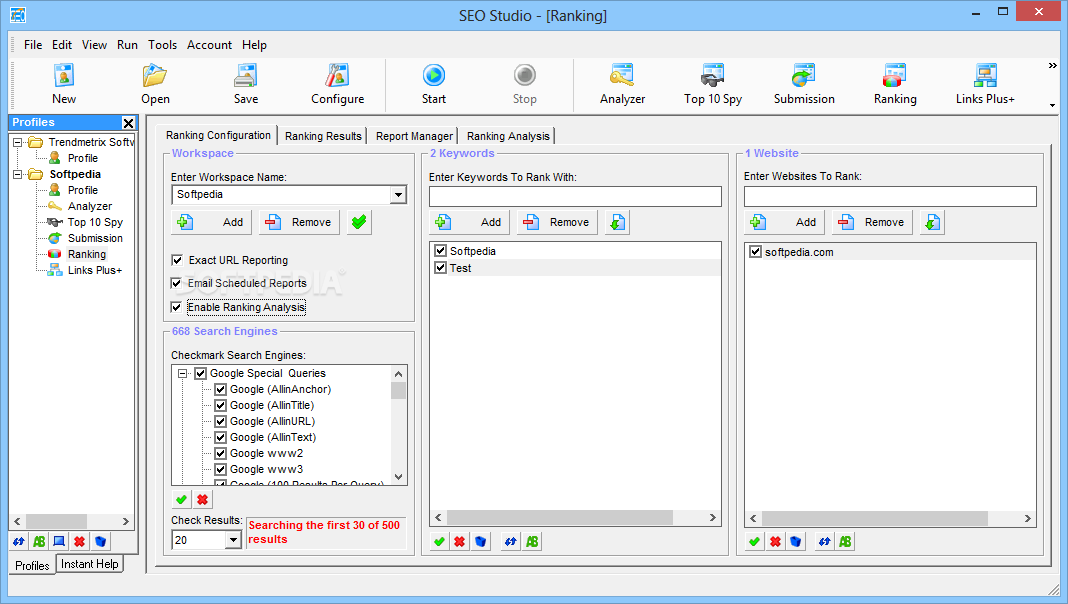1068x604 pixels.
Task: Start the ranking run
Action: pos(434,84)
